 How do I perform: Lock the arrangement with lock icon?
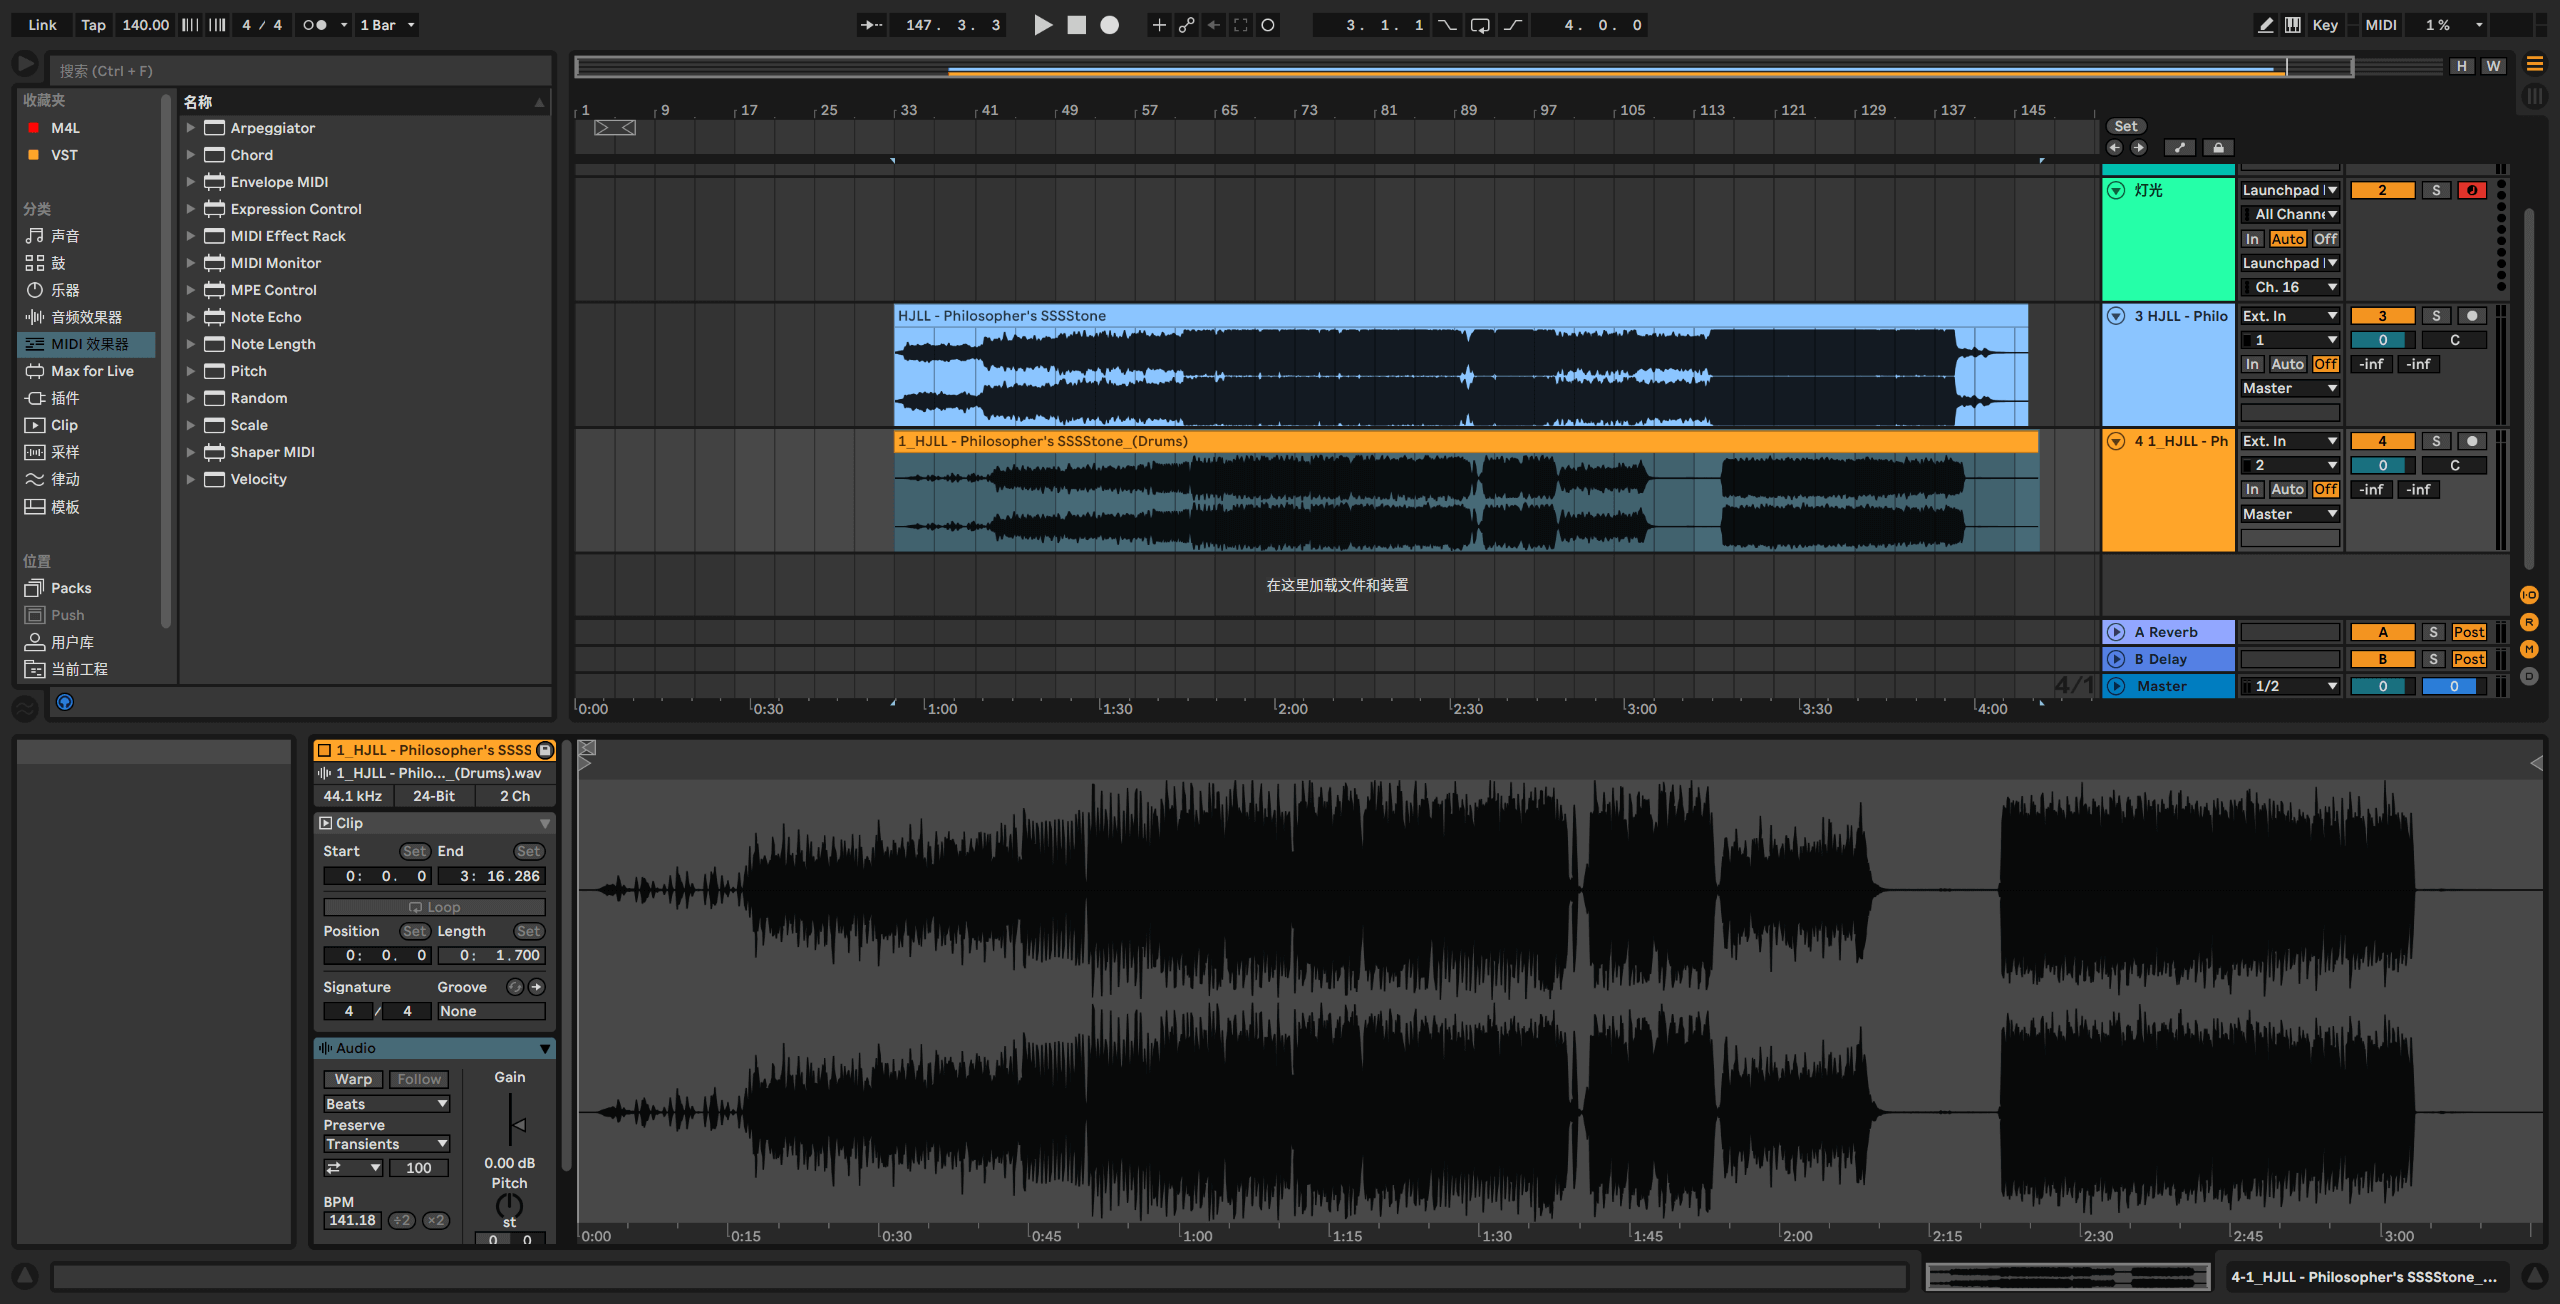coord(2218,148)
